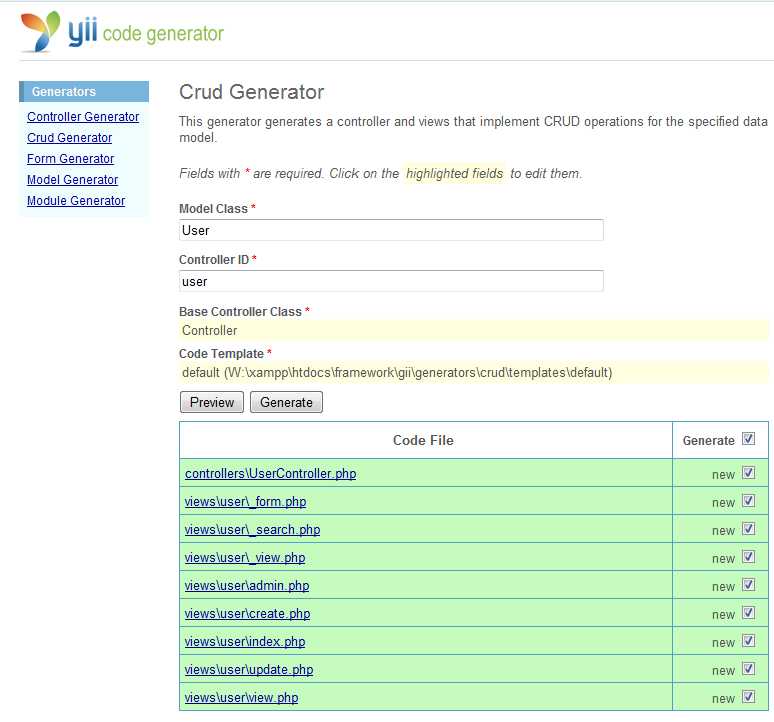Image resolution: width=774 pixels, height=722 pixels.
Task: Uncheck the views\user\_form.php checkbox
Action: [748, 501]
